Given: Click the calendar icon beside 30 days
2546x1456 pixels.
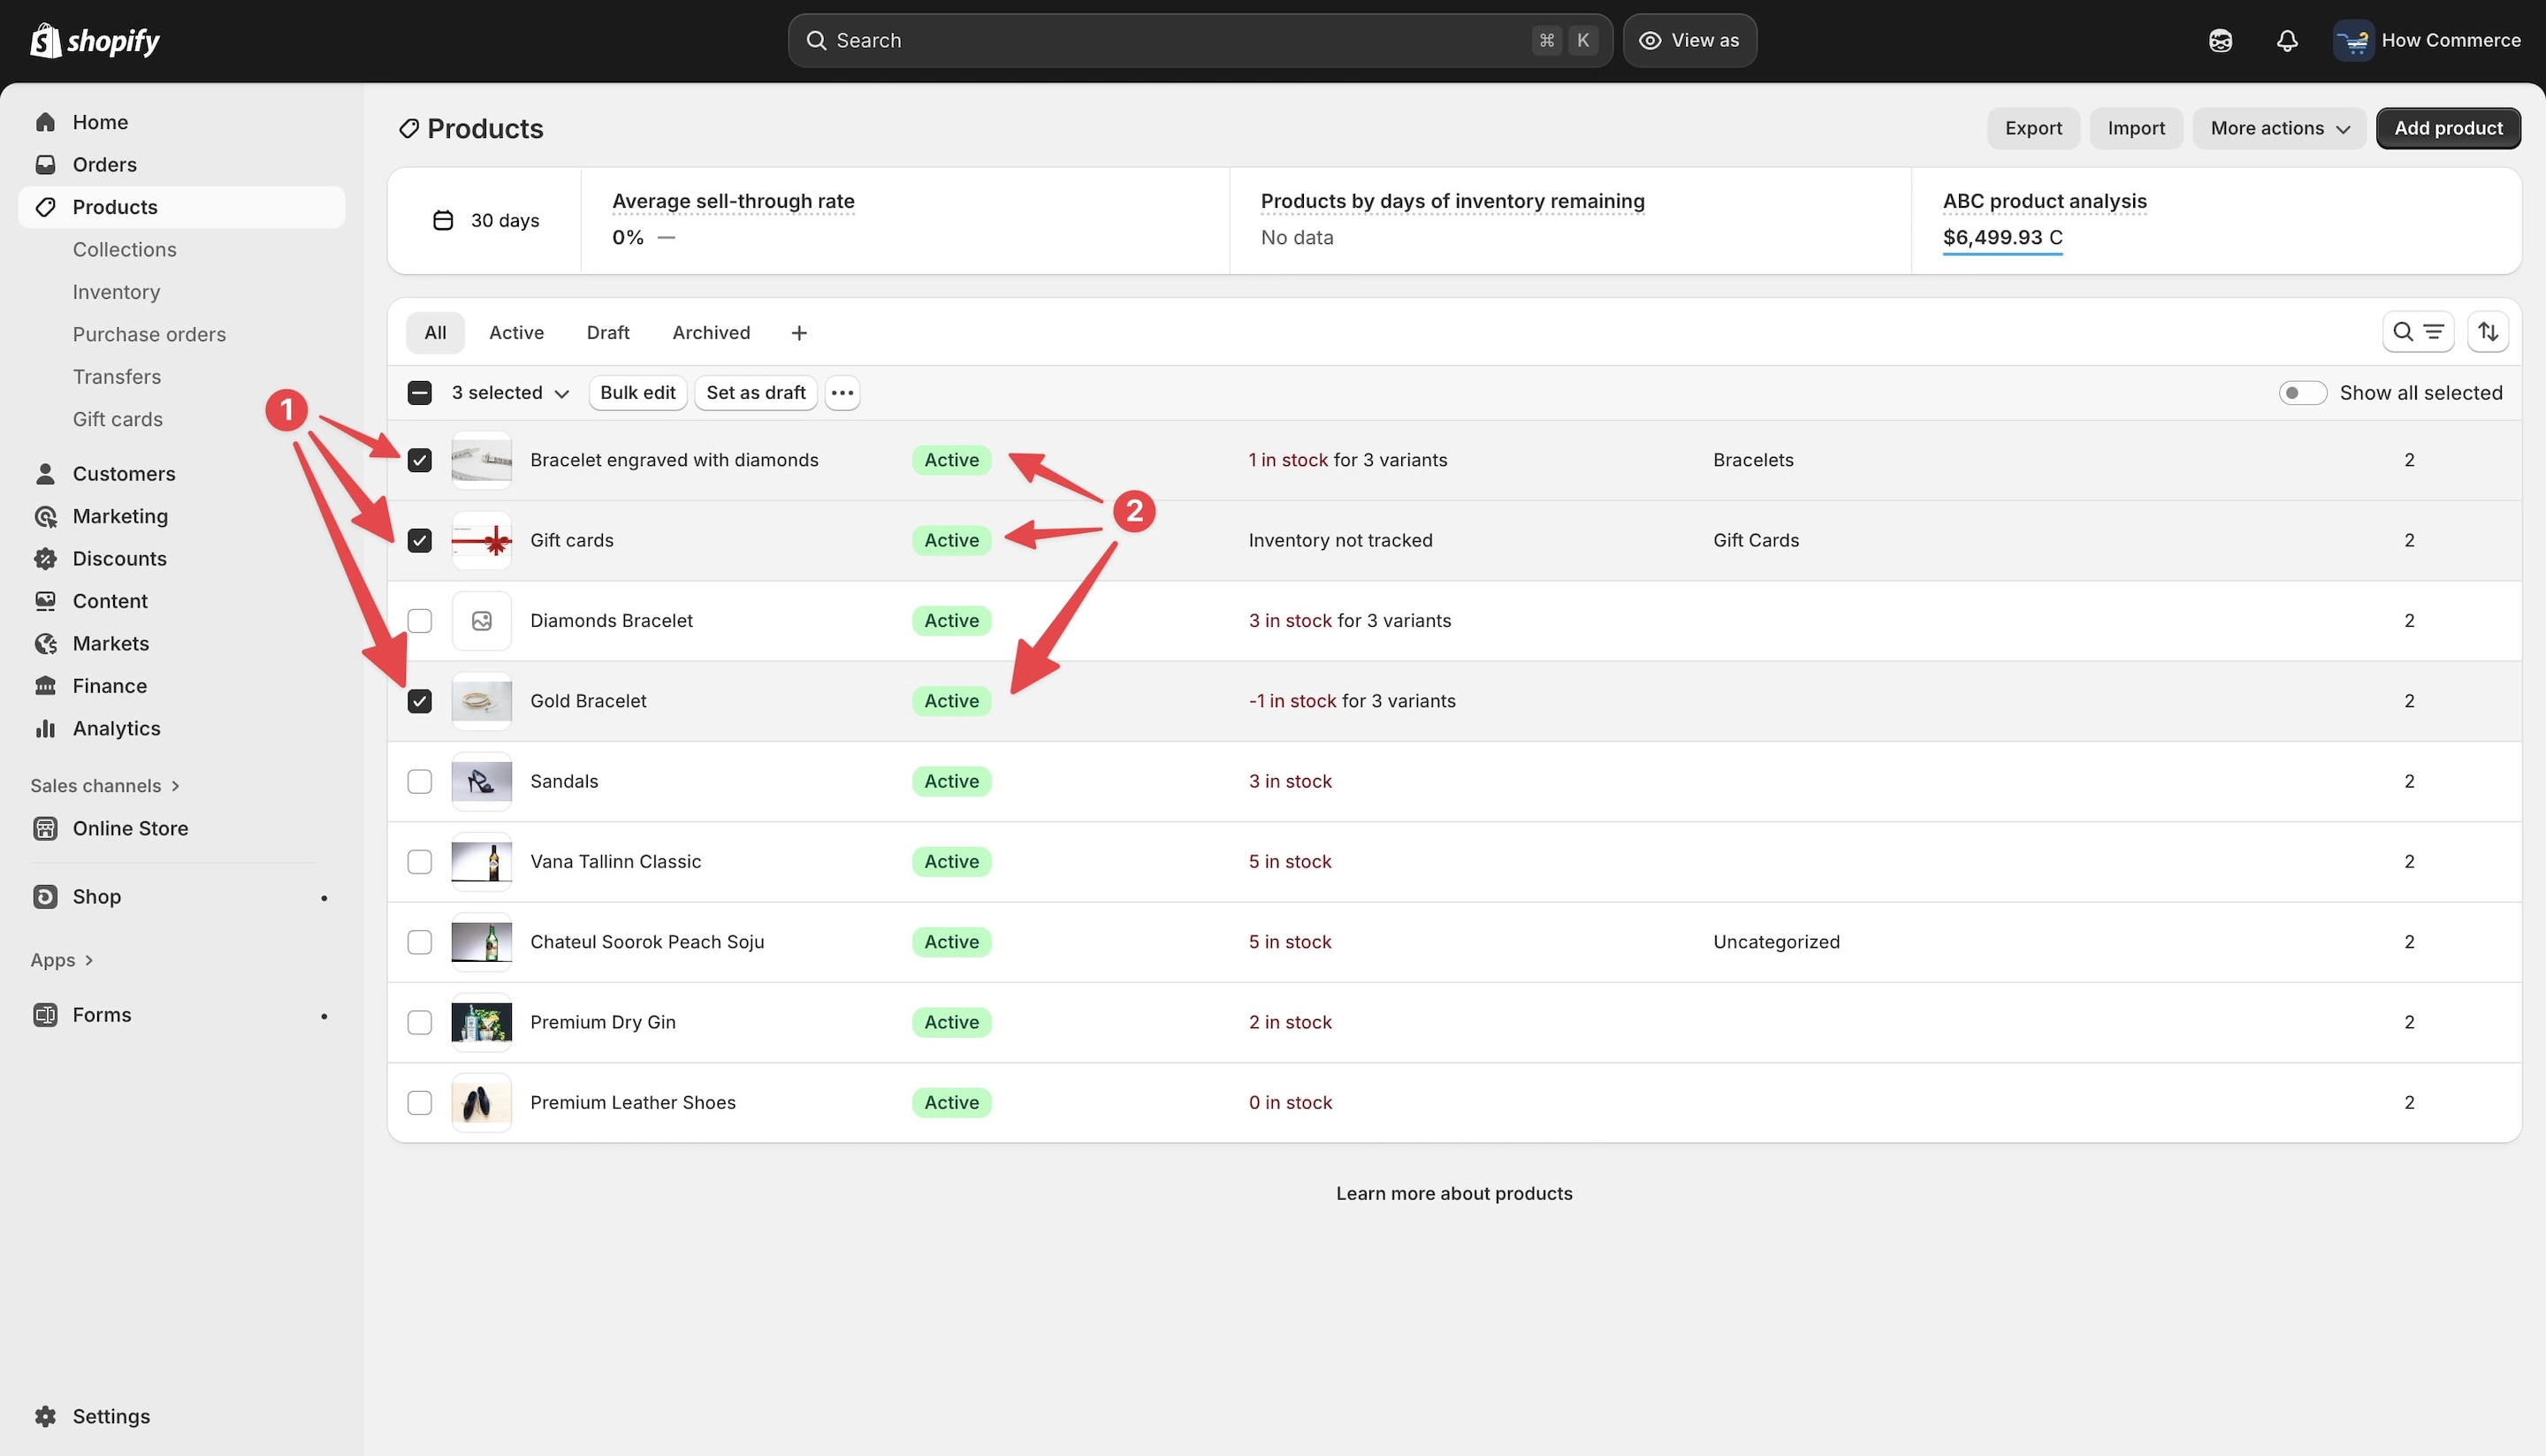Looking at the screenshot, I should (x=442, y=220).
